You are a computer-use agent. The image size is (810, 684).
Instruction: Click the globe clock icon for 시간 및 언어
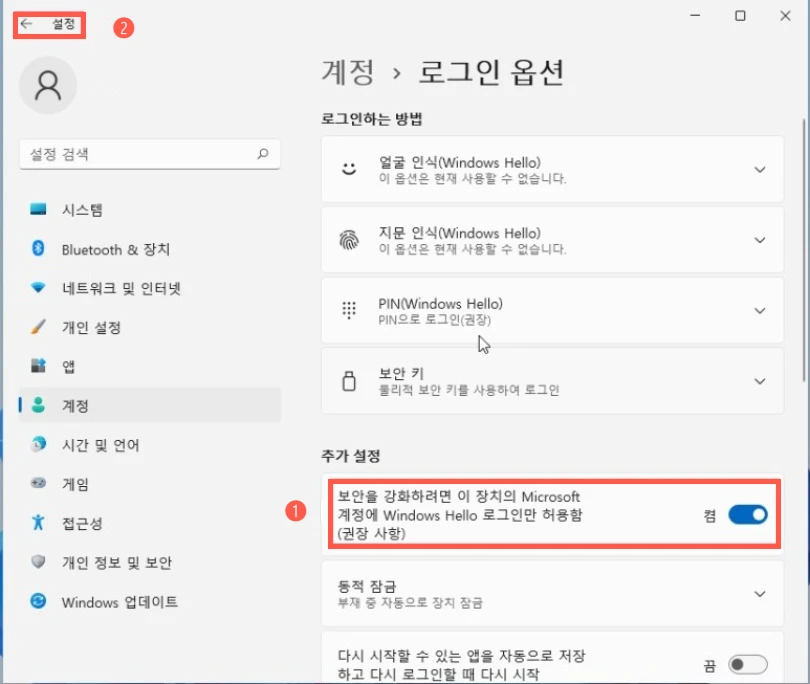click(x=38, y=444)
